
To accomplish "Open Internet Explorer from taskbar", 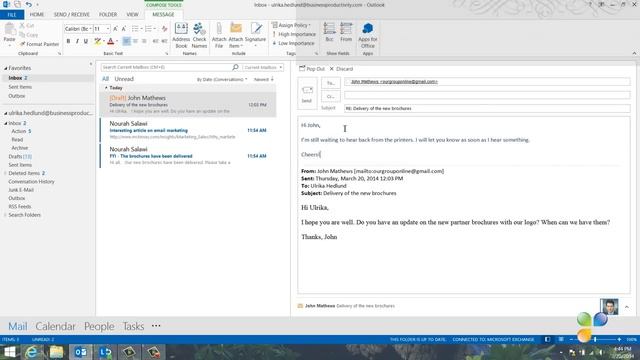I will [x=32, y=352].
